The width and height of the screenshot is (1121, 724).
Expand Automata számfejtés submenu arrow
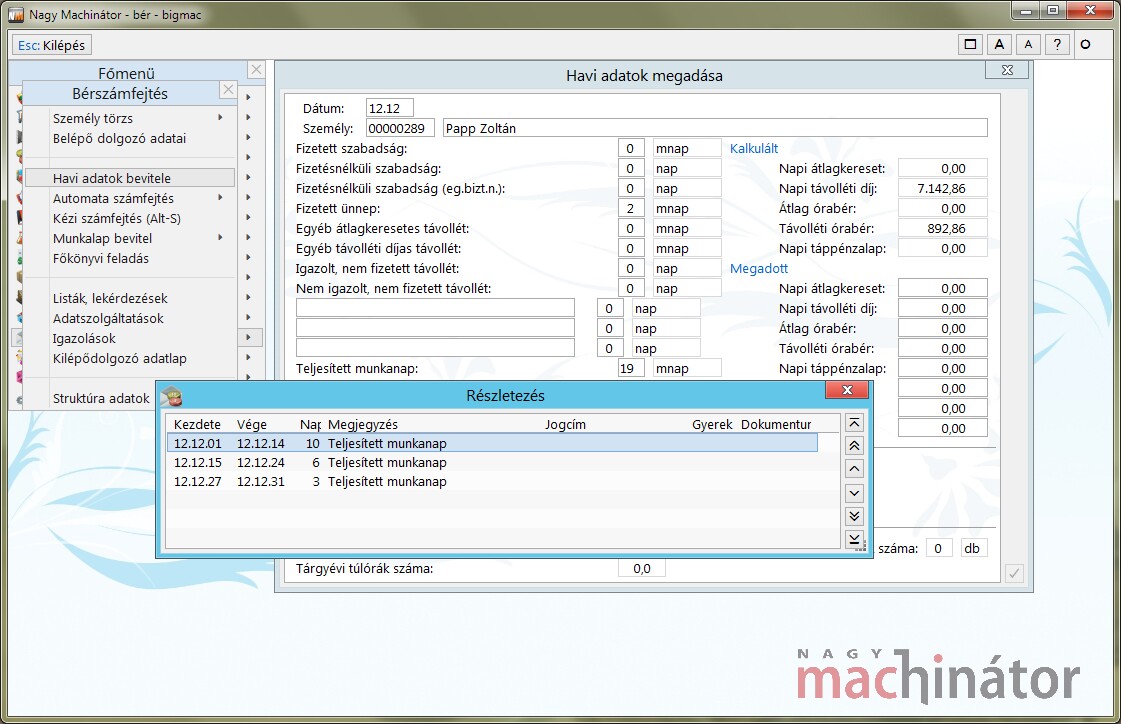point(220,197)
